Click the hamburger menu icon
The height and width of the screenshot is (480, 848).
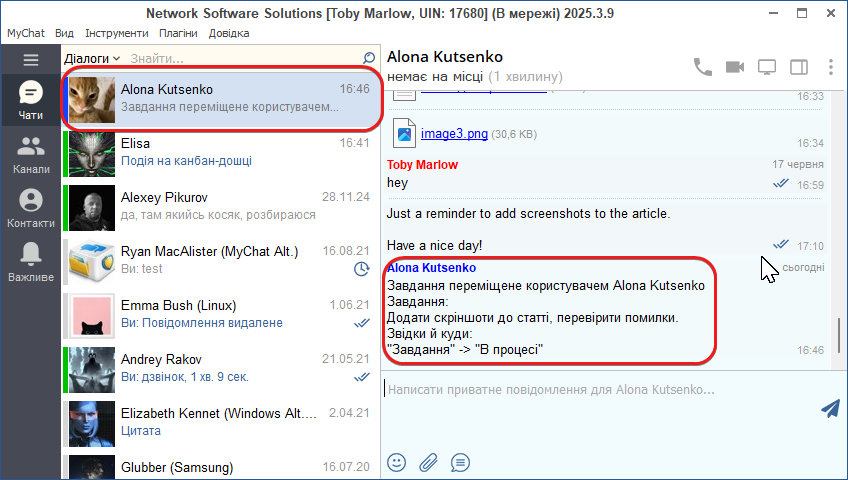pos(30,60)
